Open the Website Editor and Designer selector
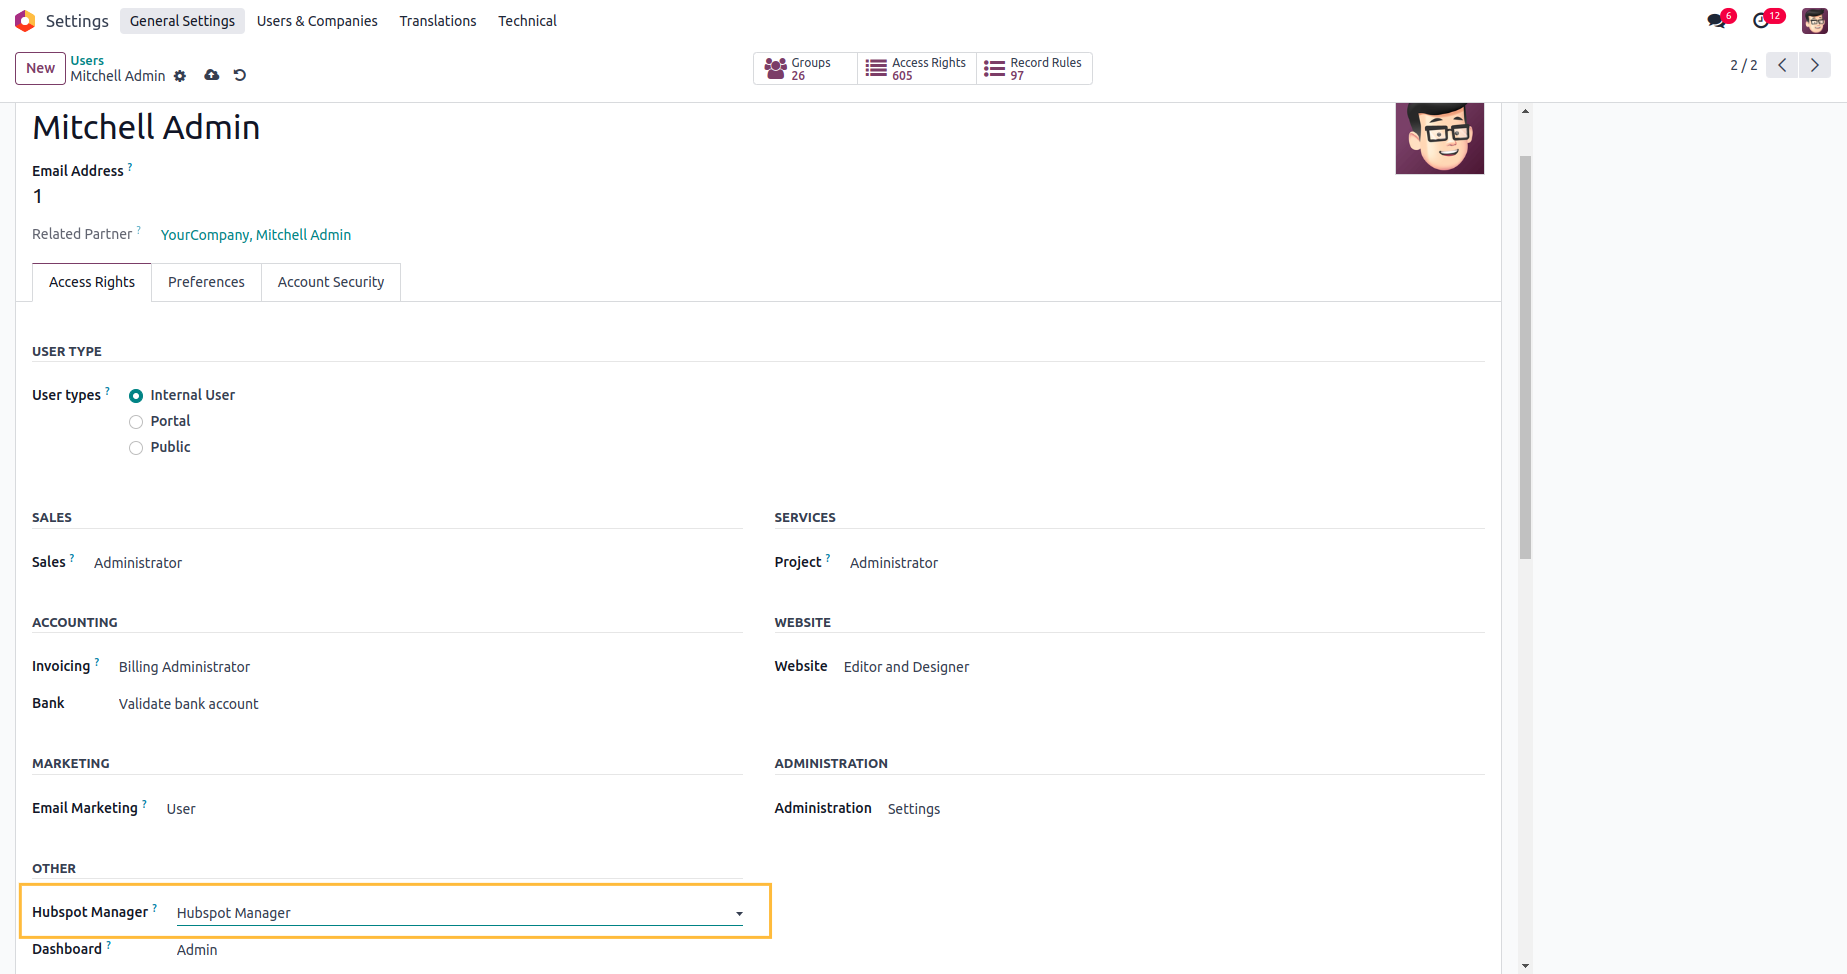 (906, 667)
